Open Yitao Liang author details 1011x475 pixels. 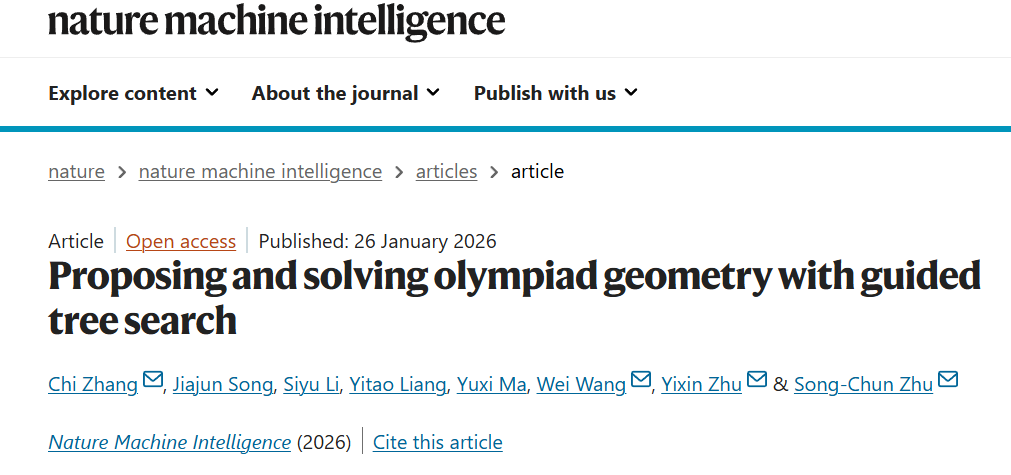coord(397,384)
